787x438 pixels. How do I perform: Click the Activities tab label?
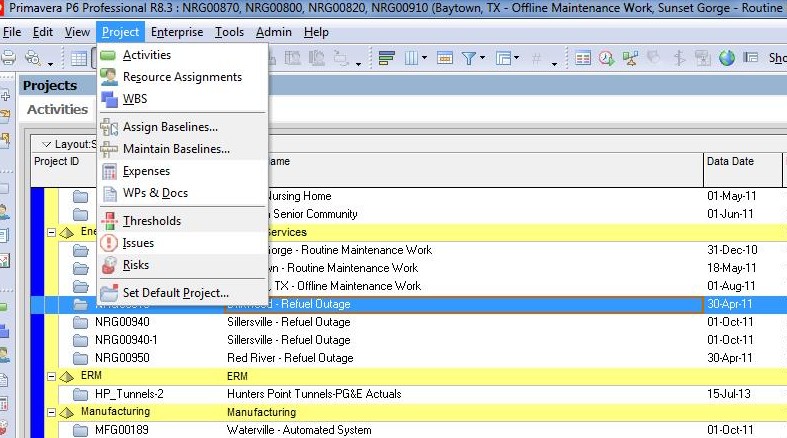(x=57, y=109)
